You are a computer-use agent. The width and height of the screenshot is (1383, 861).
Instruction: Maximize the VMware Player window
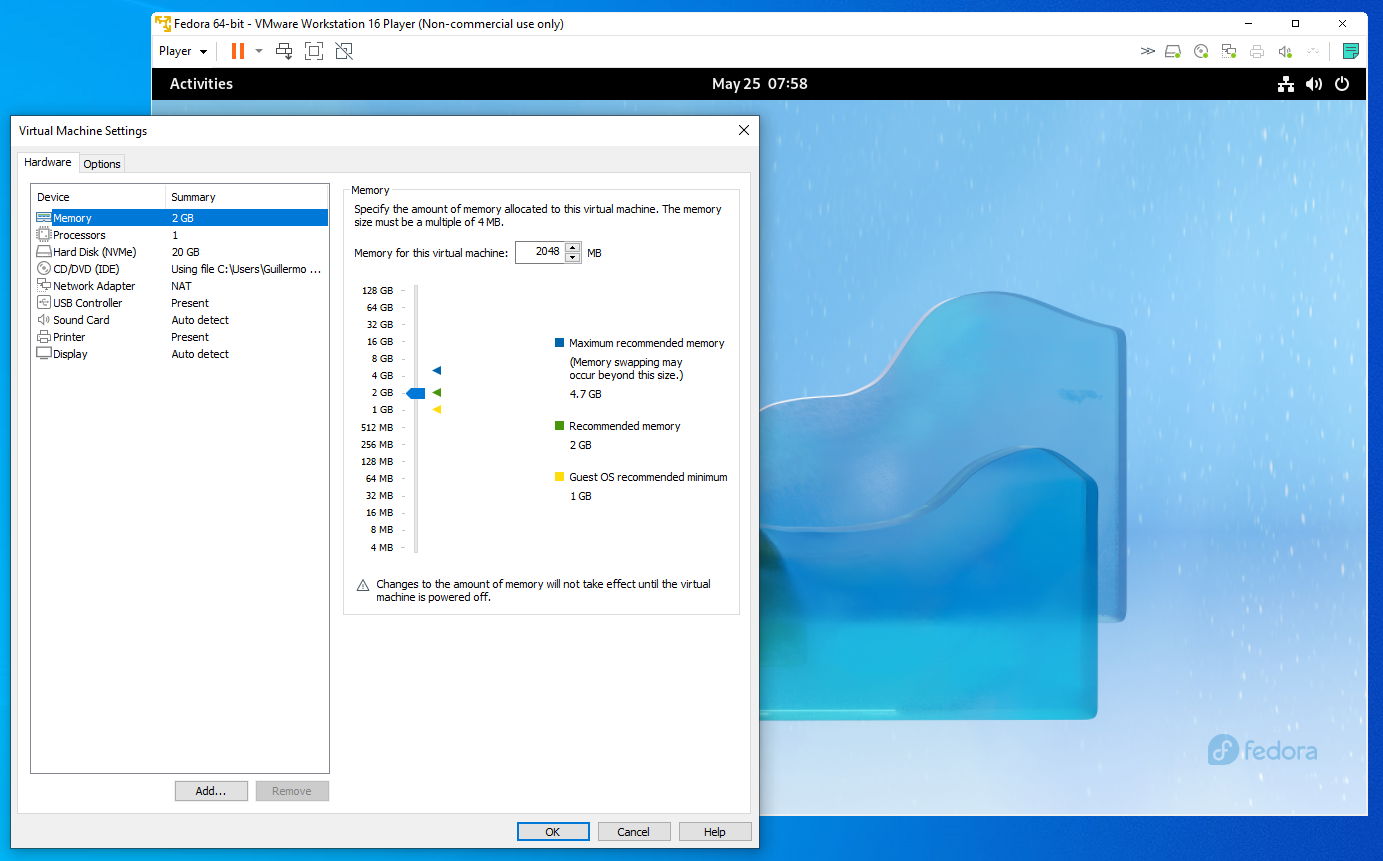1295,23
